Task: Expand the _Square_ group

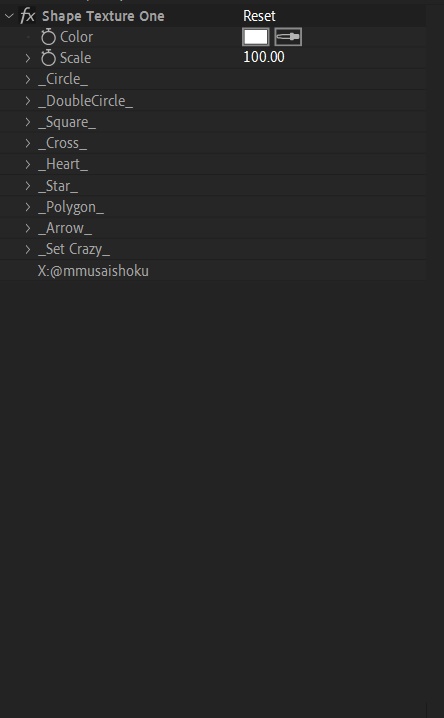Action: (x=28, y=122)
